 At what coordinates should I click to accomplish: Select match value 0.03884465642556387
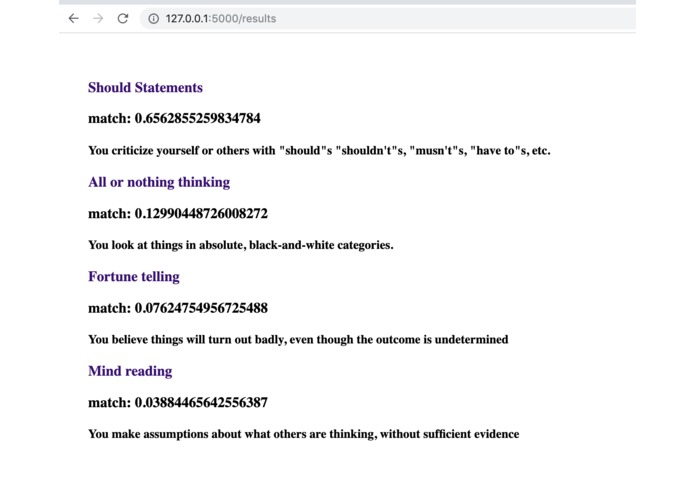pos(201,402)
